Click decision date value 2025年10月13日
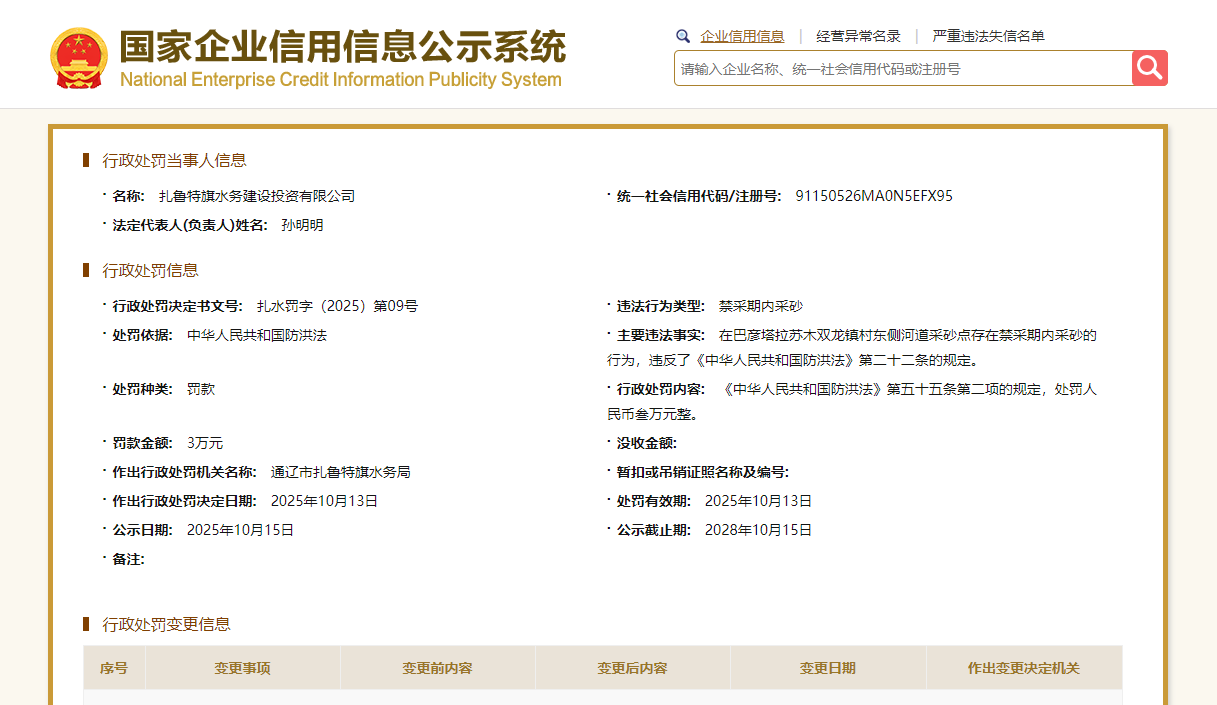Screen dimensions: 1217x705 (324, 501)
